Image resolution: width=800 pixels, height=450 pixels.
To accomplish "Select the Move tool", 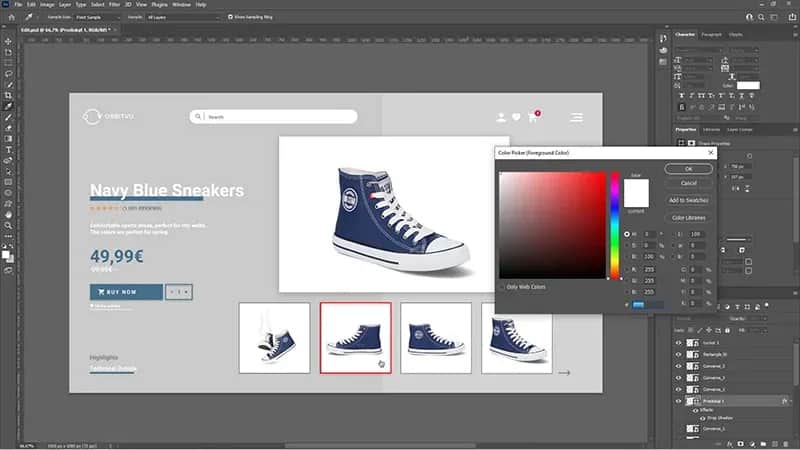I will coord(8,41).
